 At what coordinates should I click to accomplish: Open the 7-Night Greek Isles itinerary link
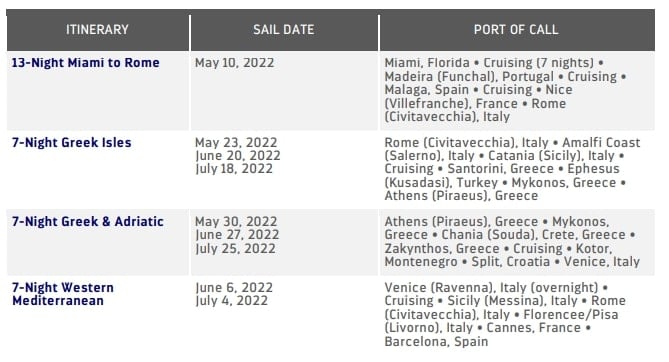72,142
